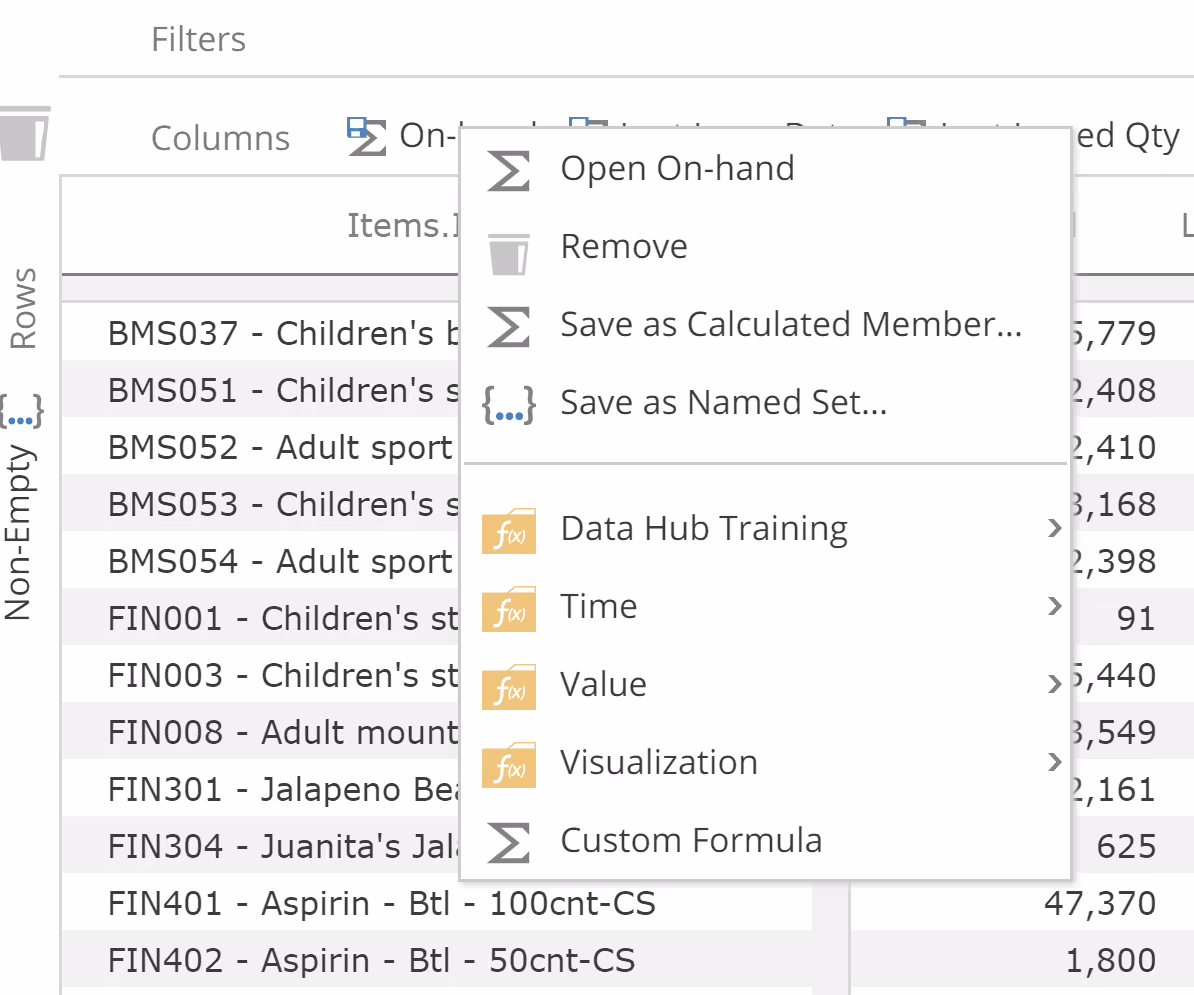1194x995 pixels.
Task: Click the Data Hub Training folder icon
Action: [x=508, y=529]
